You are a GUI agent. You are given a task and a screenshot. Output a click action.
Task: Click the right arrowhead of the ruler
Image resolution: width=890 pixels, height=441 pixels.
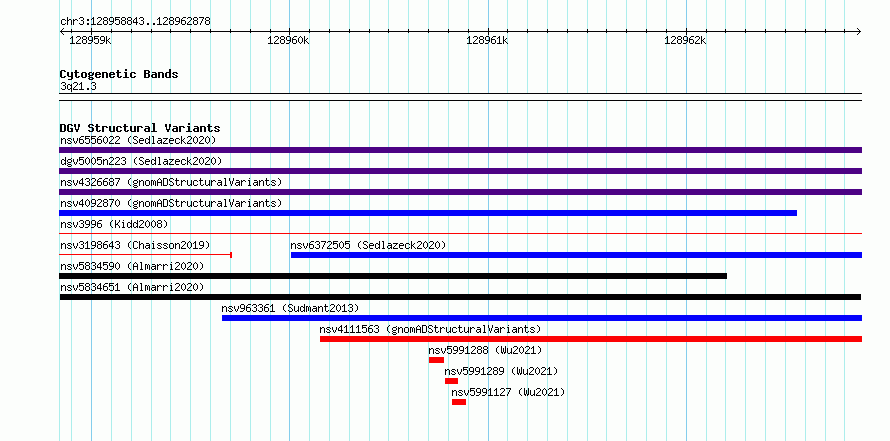click(859, 31)
